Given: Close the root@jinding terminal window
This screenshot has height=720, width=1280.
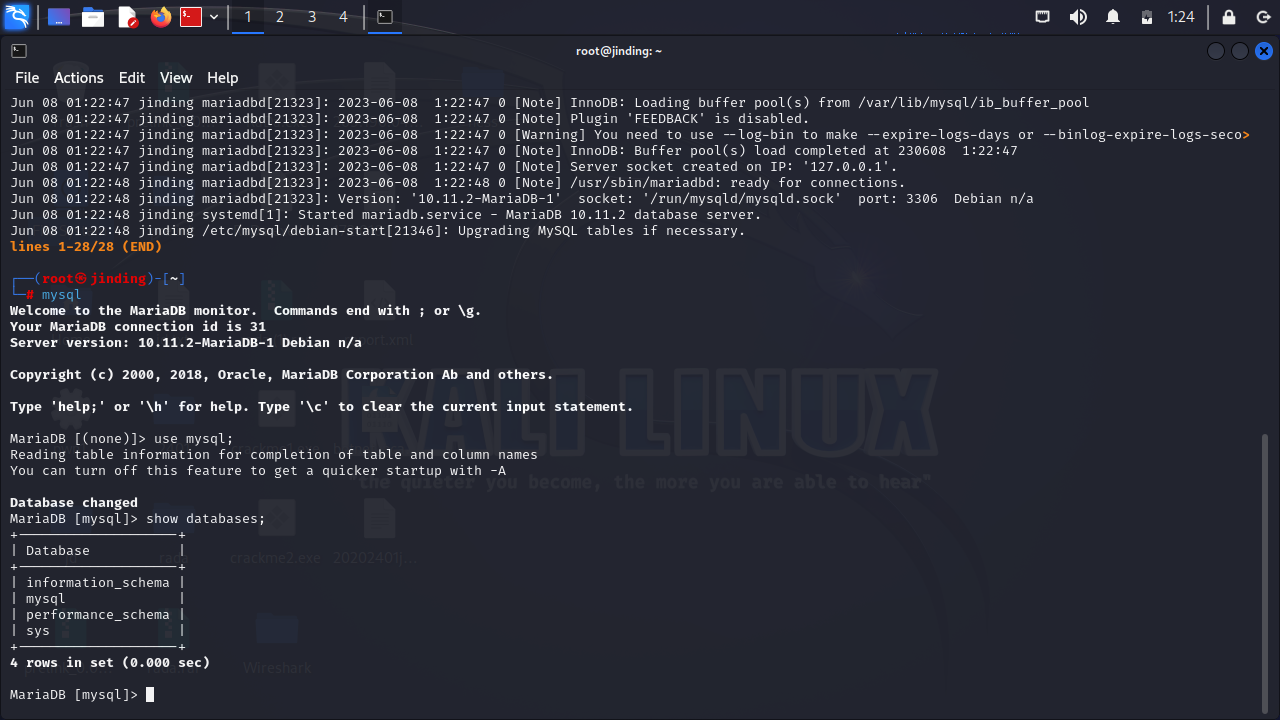Looking at the screenshot, I should 1264,51.
